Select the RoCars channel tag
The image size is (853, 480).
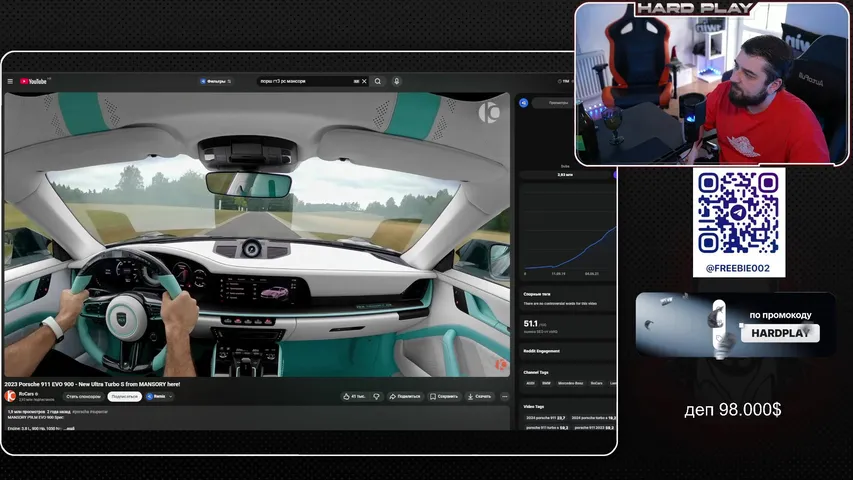tap(597, 383)
